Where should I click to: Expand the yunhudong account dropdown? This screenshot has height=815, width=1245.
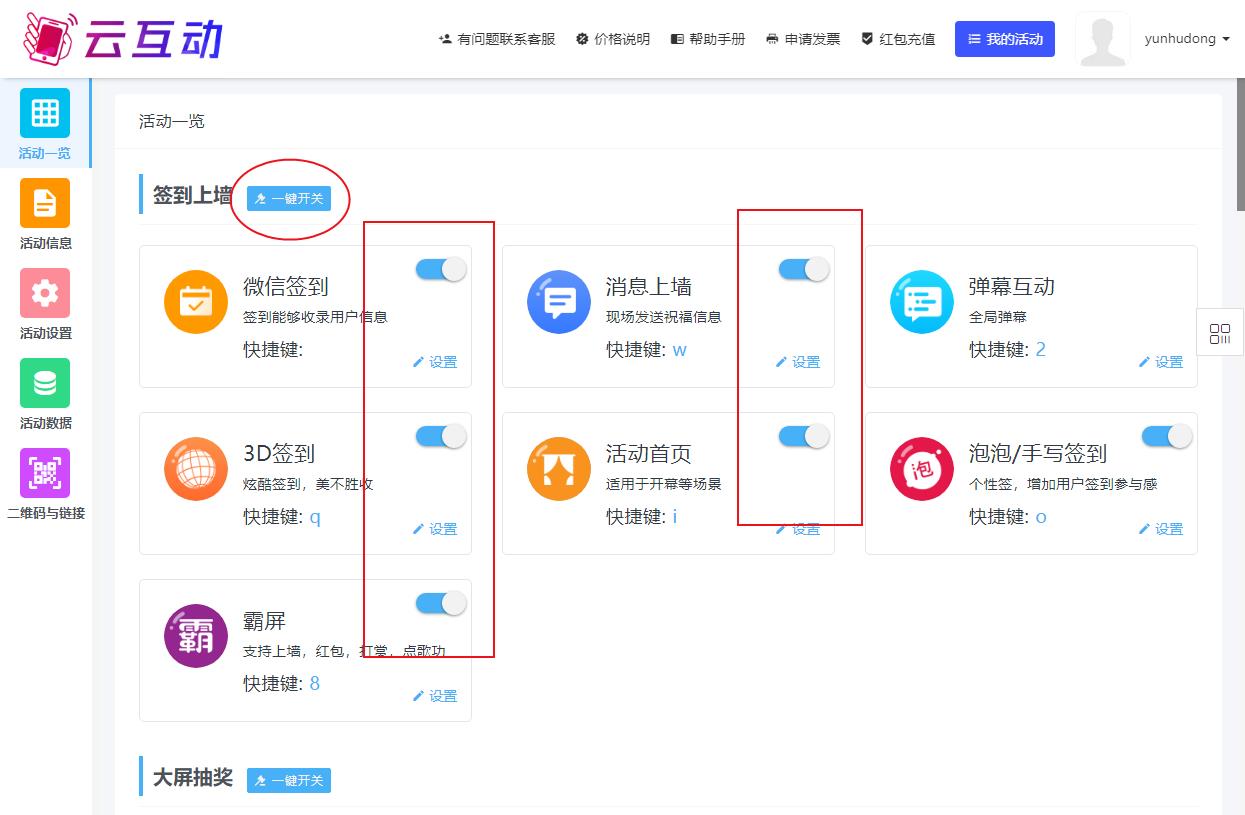click(x=1187, y=39)
